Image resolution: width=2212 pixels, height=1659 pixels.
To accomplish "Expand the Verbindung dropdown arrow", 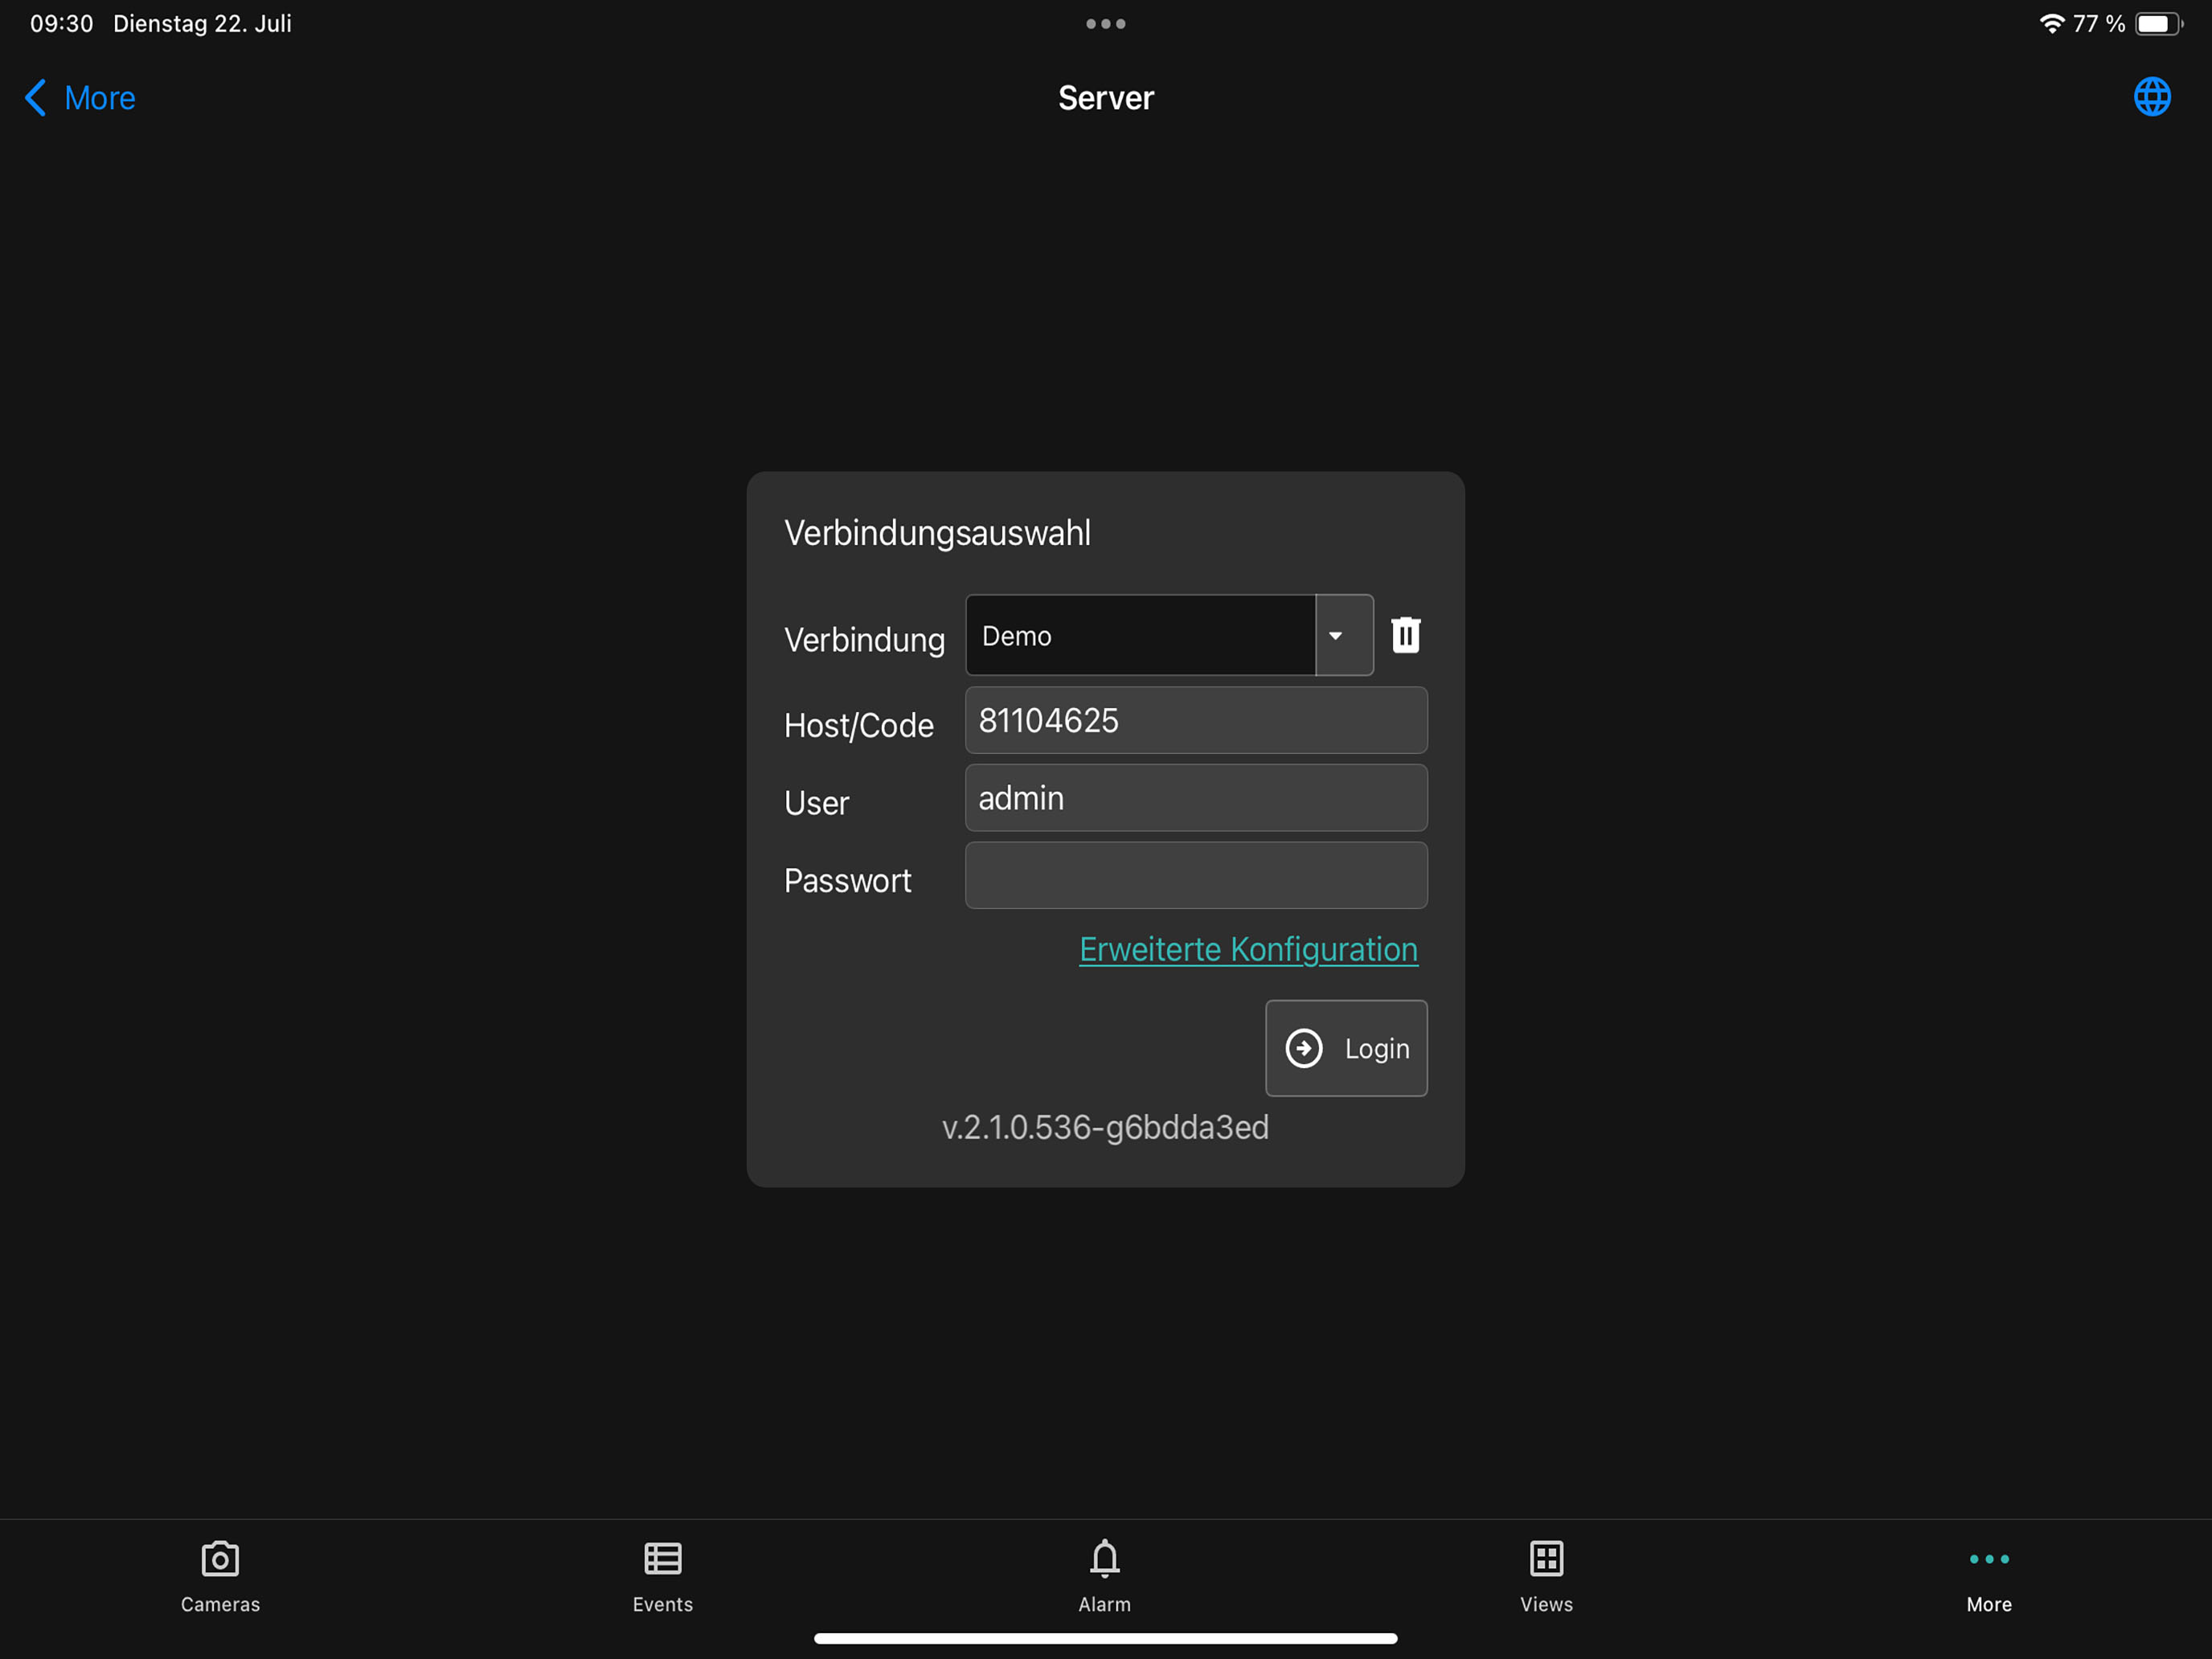I will pos(1344,635).
